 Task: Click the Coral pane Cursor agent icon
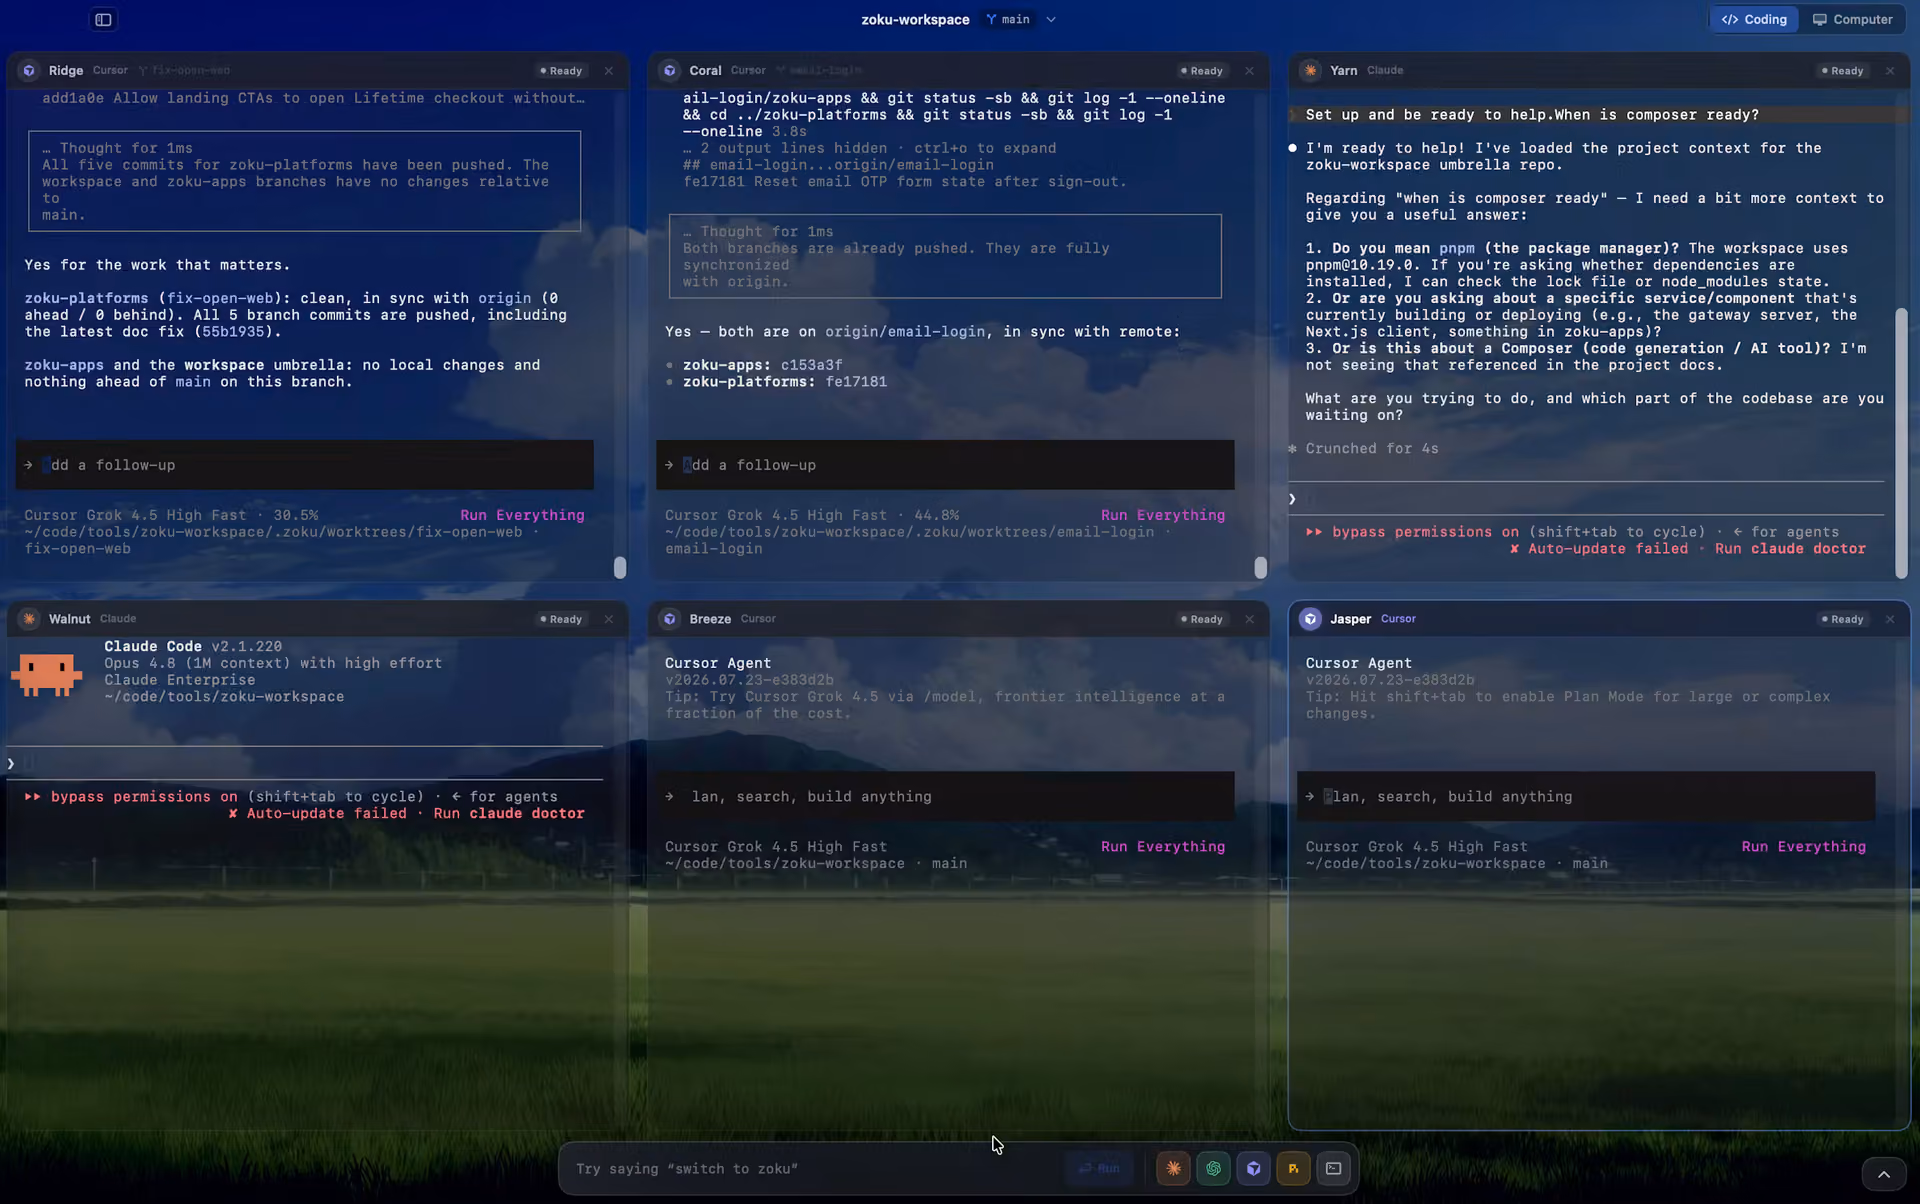670,71
